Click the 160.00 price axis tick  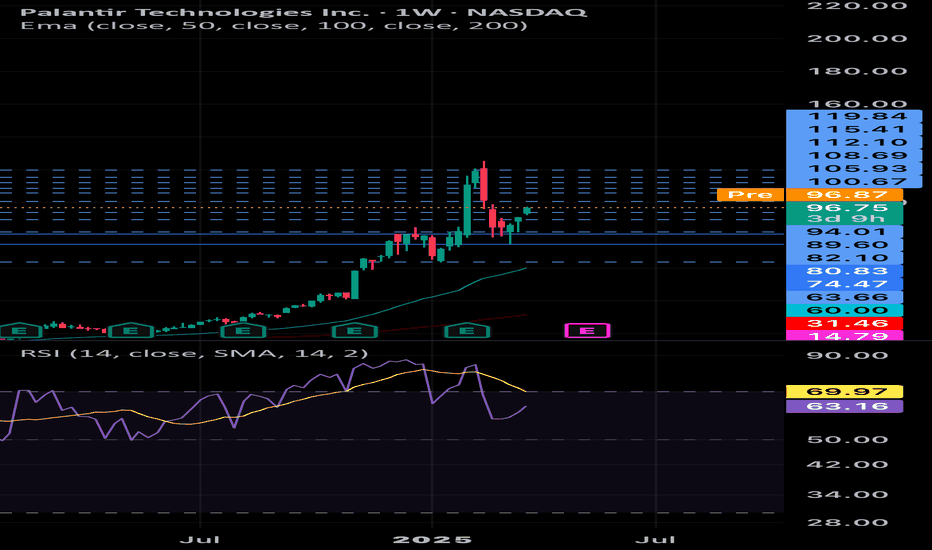(x=857, y=104)
